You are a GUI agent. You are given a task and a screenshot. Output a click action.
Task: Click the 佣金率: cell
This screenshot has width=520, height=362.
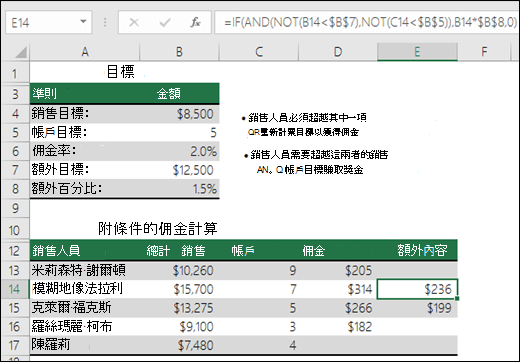[85, 151]
